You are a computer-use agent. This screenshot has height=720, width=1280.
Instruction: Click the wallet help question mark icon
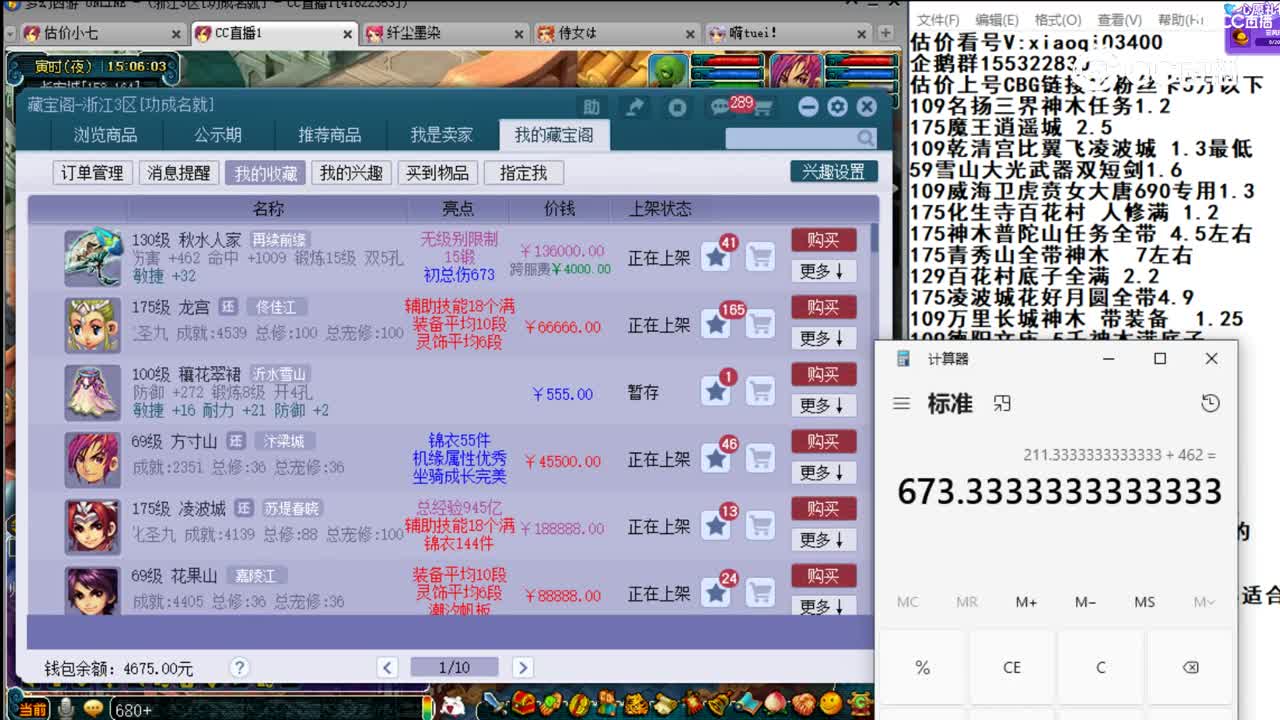239,667
